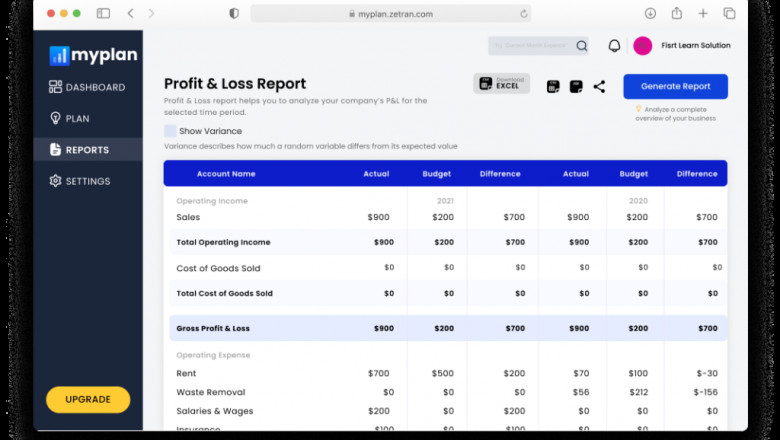Show Safari tab overview
780x440 pixels.
(x=729, y=13)
